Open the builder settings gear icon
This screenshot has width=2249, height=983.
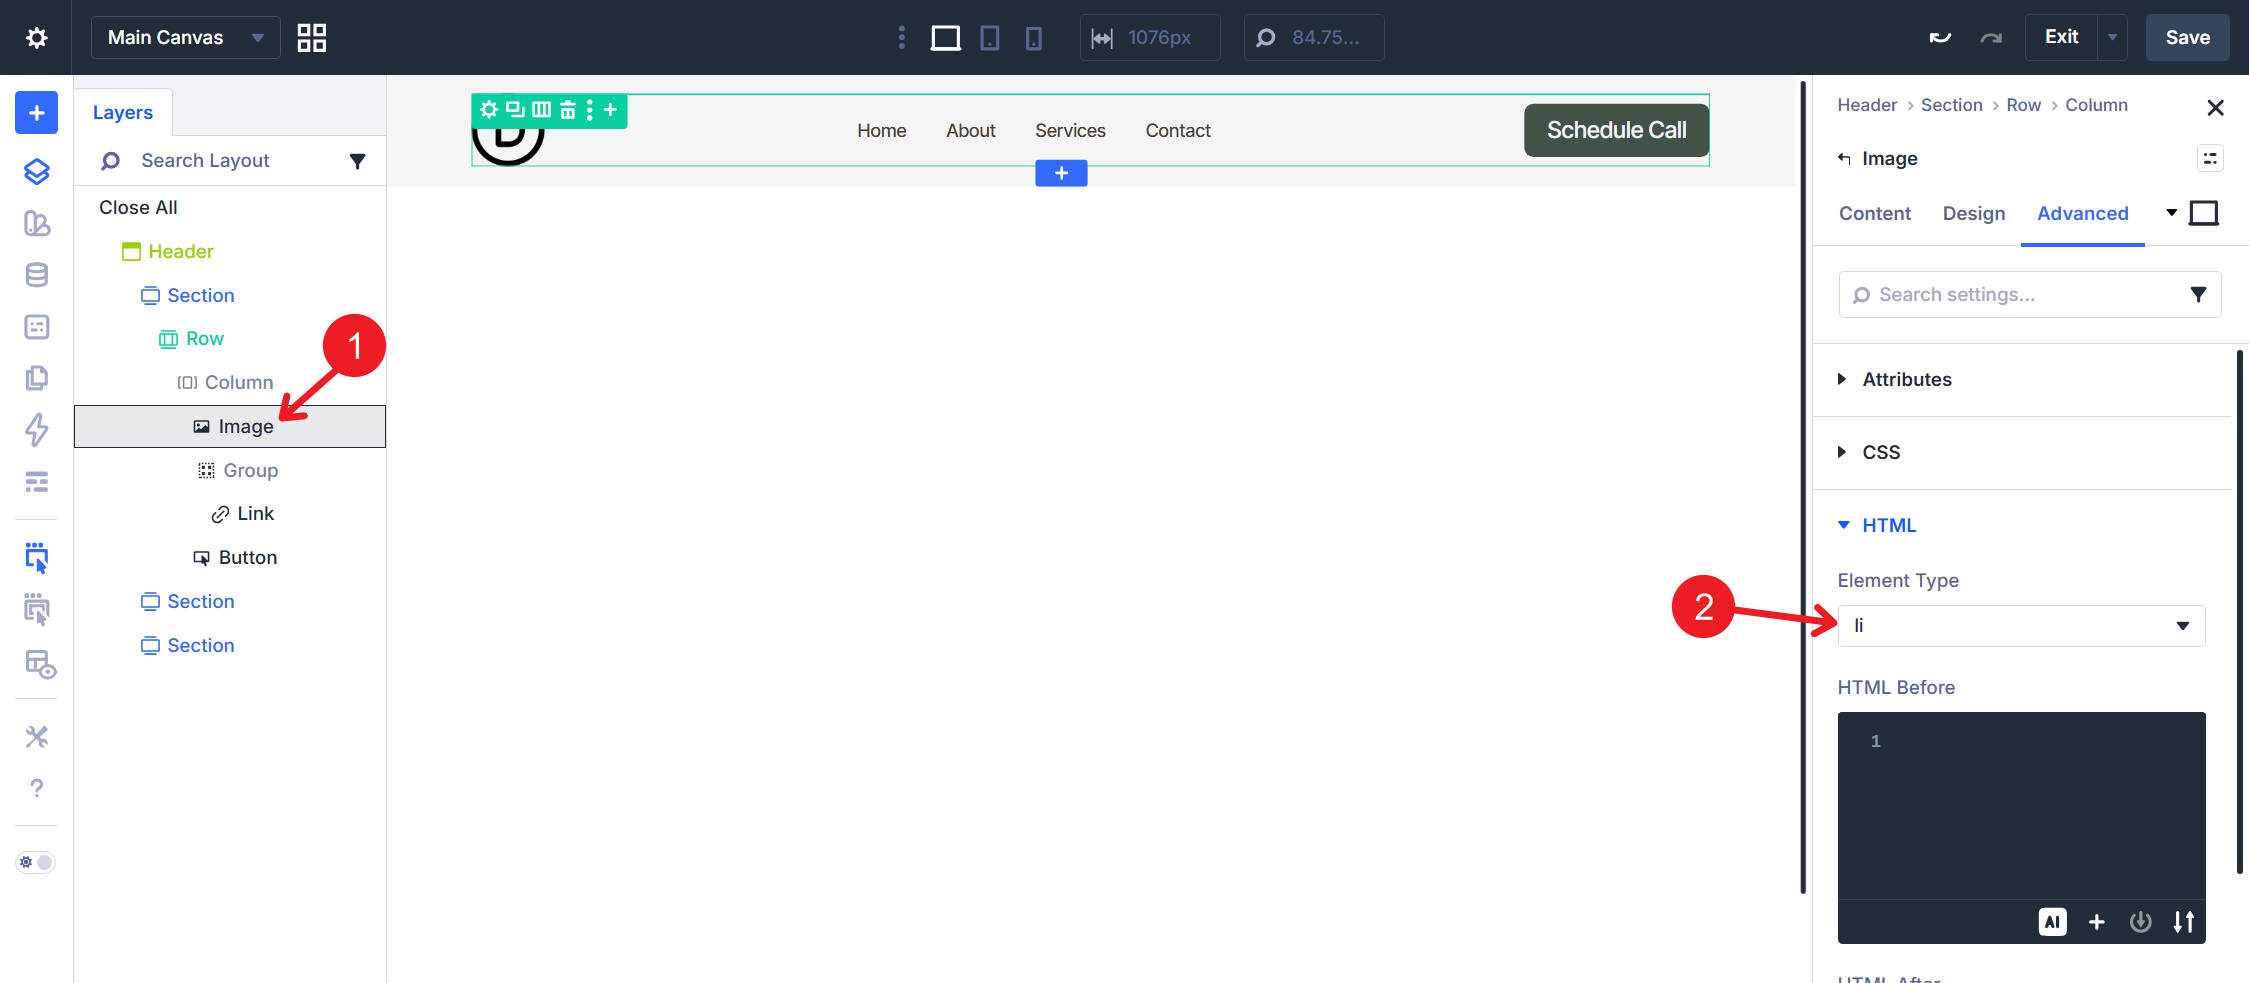tap(36, 38)
